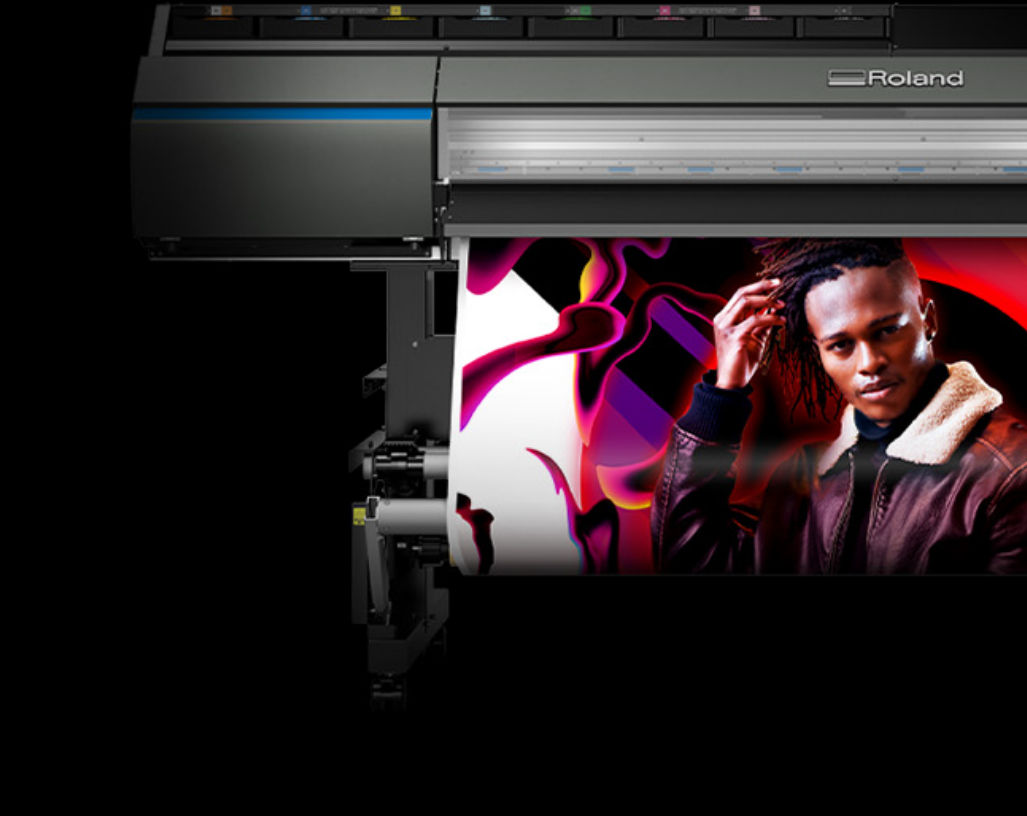Click the dark blue ink cartridge label
This screenshot has height=816, width=1027.
(x=306, y=11)
